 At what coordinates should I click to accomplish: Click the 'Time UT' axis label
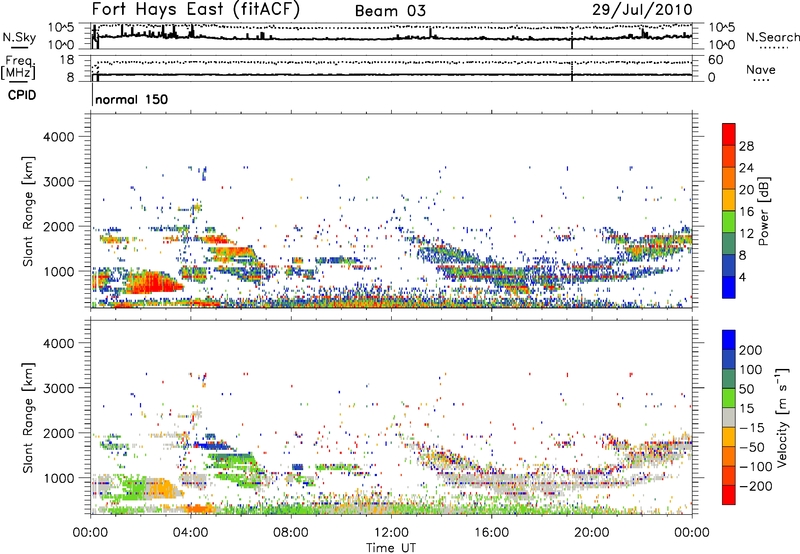coord(391,548)
